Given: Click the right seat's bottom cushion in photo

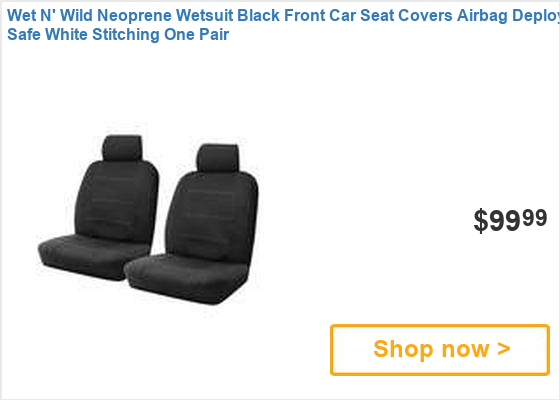Looking at the screenshot, I should click(186, 279).
